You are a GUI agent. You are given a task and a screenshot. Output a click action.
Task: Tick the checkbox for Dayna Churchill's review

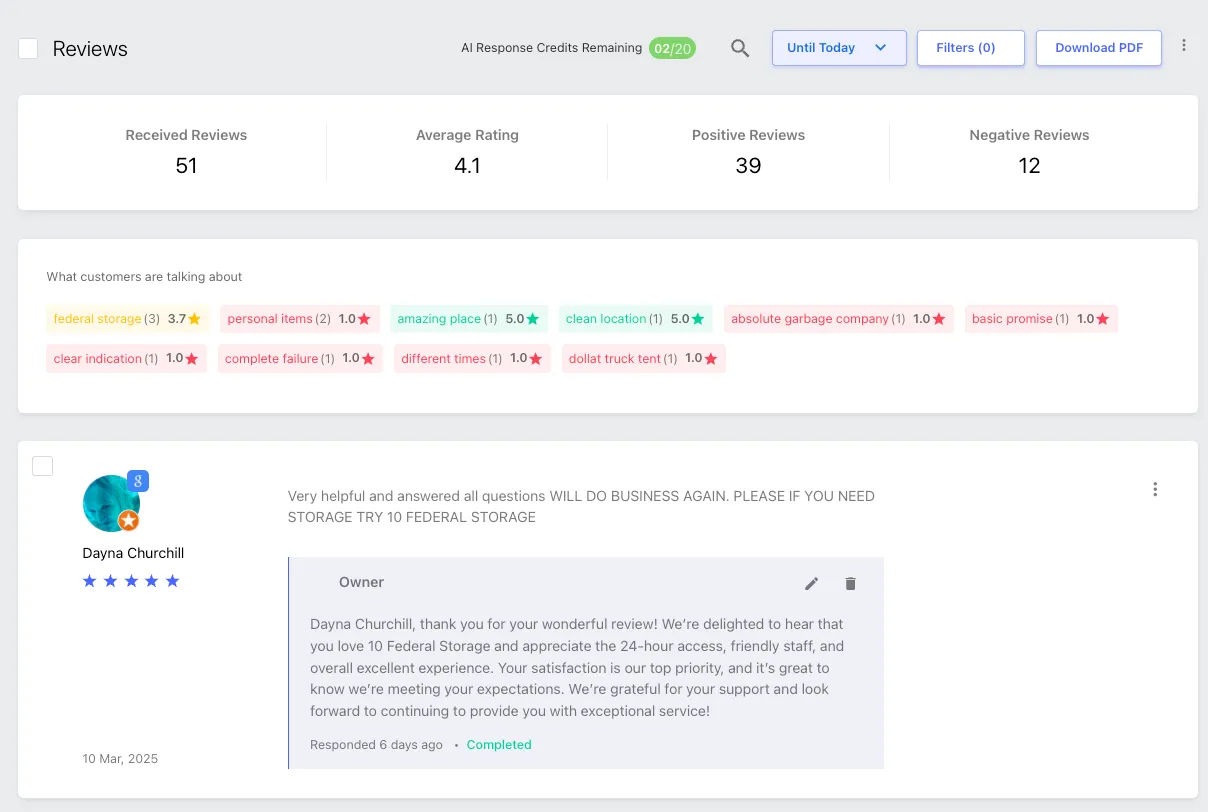click(43, 466)
